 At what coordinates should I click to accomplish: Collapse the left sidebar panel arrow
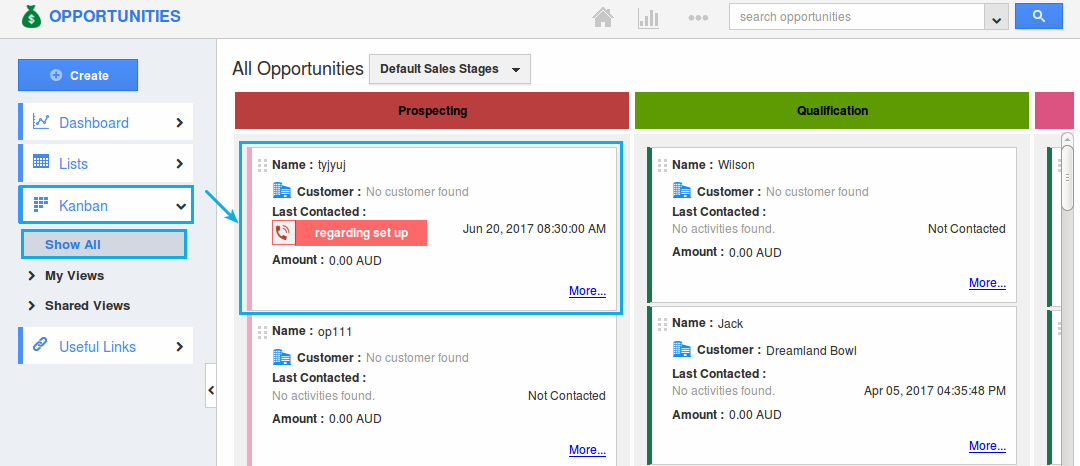(x=210, y=389)
